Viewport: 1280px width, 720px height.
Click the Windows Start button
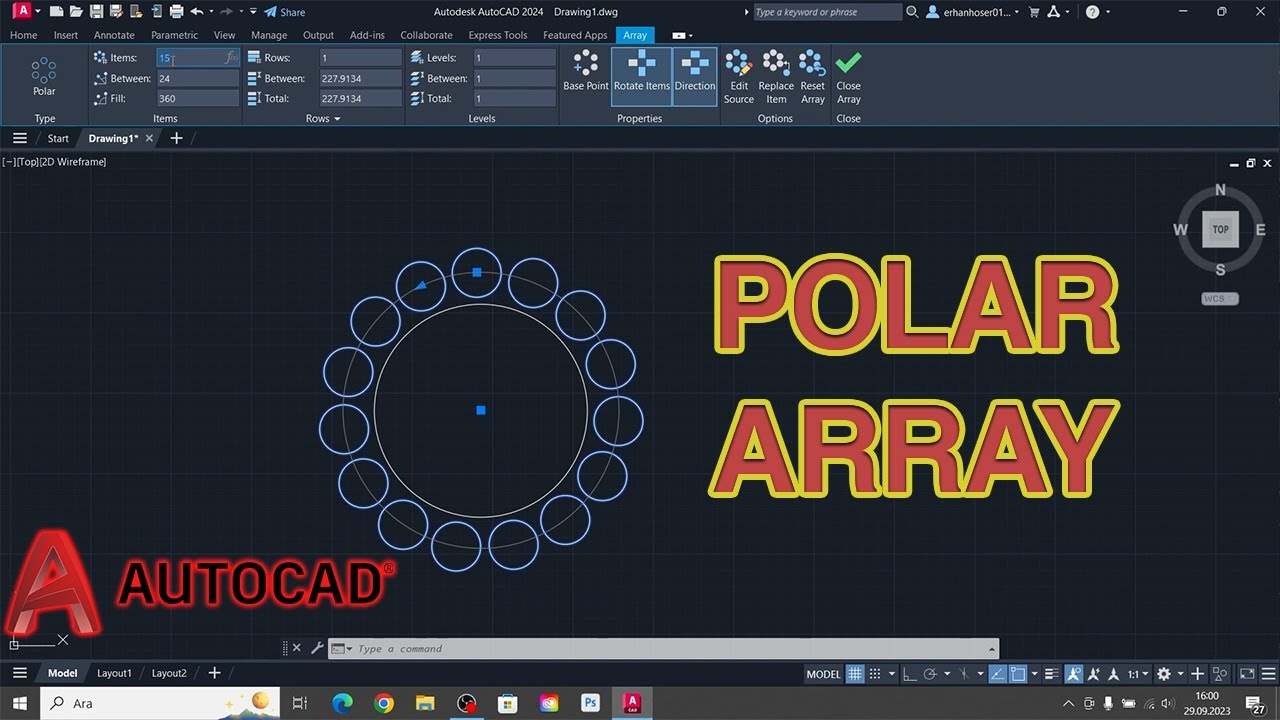[x=20, y=703]
